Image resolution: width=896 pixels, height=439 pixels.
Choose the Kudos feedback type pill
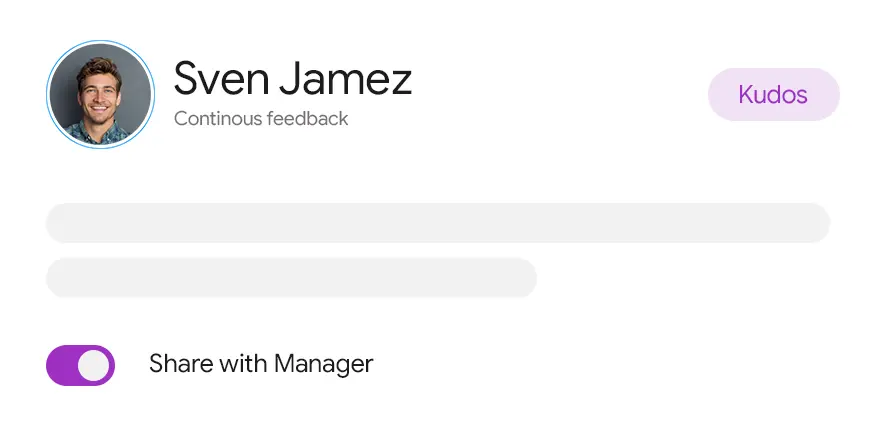click(x=773, y=95)
